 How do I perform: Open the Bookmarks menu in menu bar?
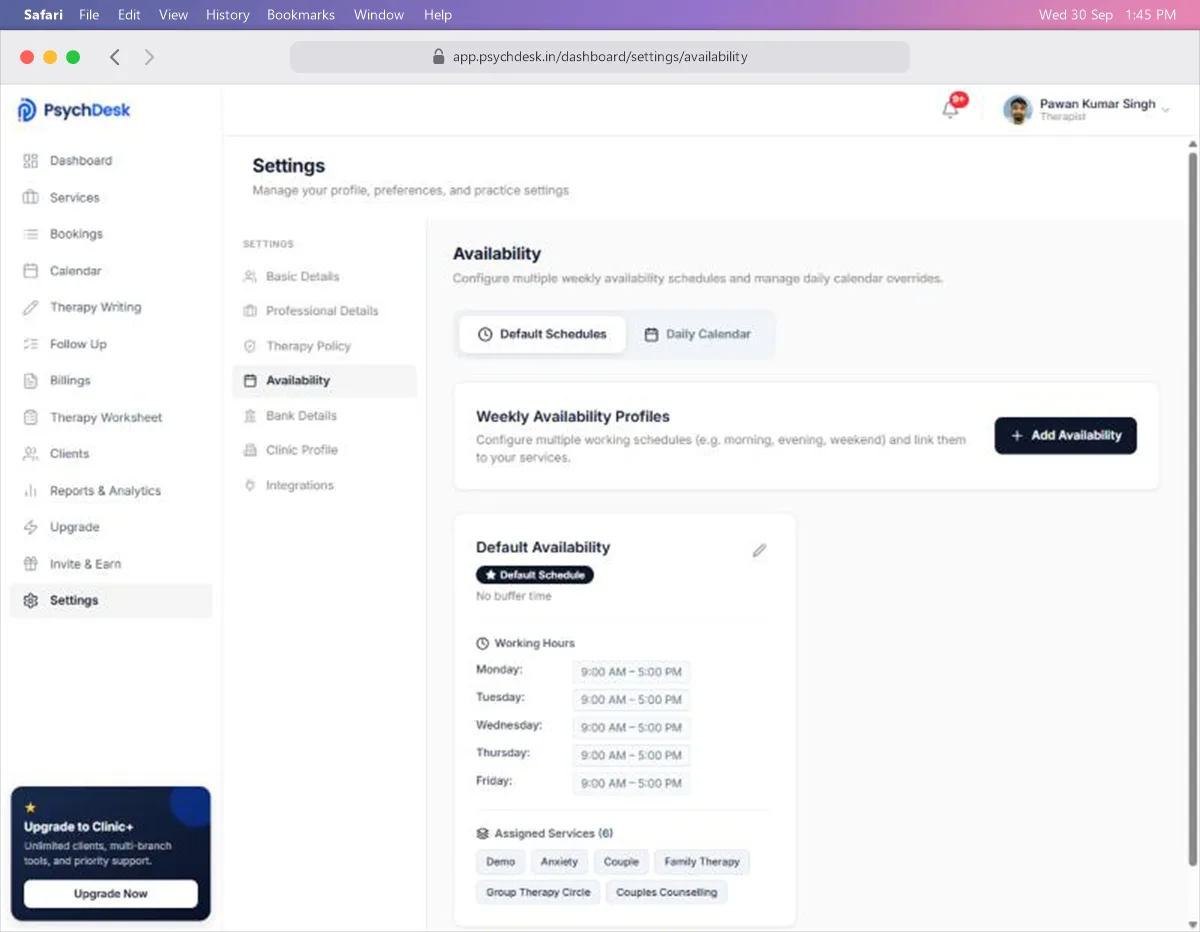click(301, 15)
